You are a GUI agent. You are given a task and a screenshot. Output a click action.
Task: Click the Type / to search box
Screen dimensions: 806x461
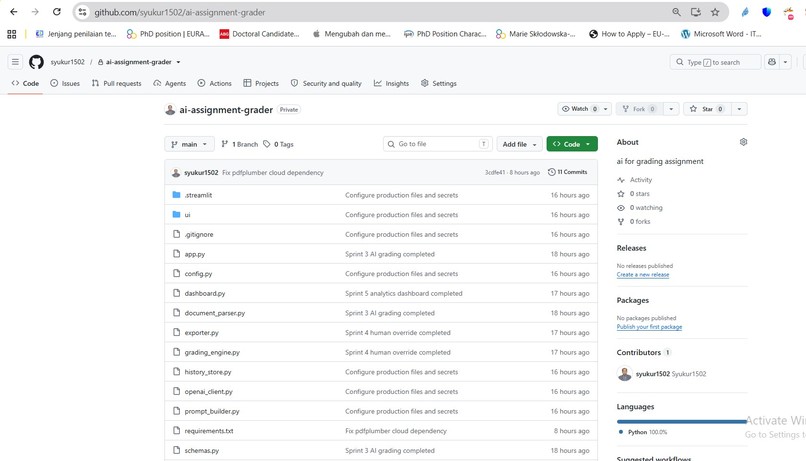[715, 62]
